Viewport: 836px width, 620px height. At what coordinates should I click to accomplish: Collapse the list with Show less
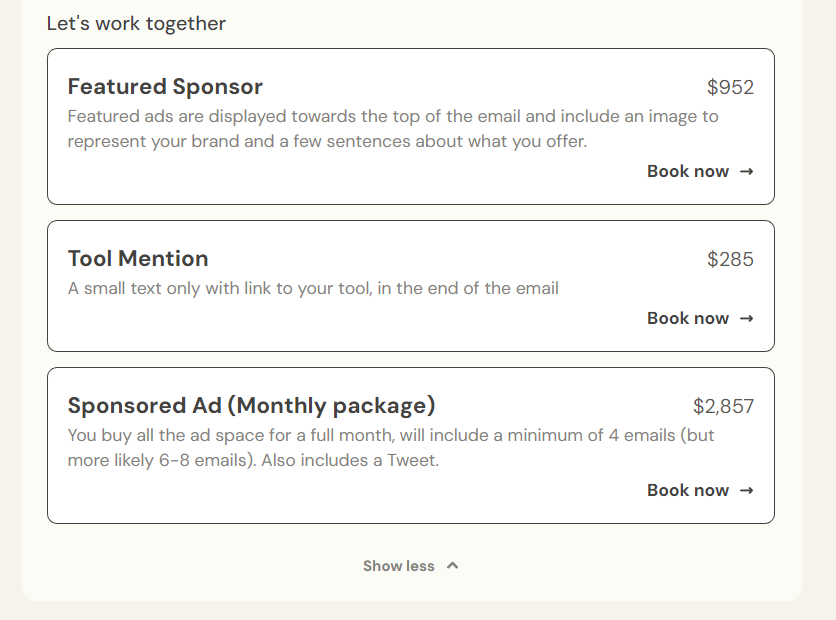[399, 566]
